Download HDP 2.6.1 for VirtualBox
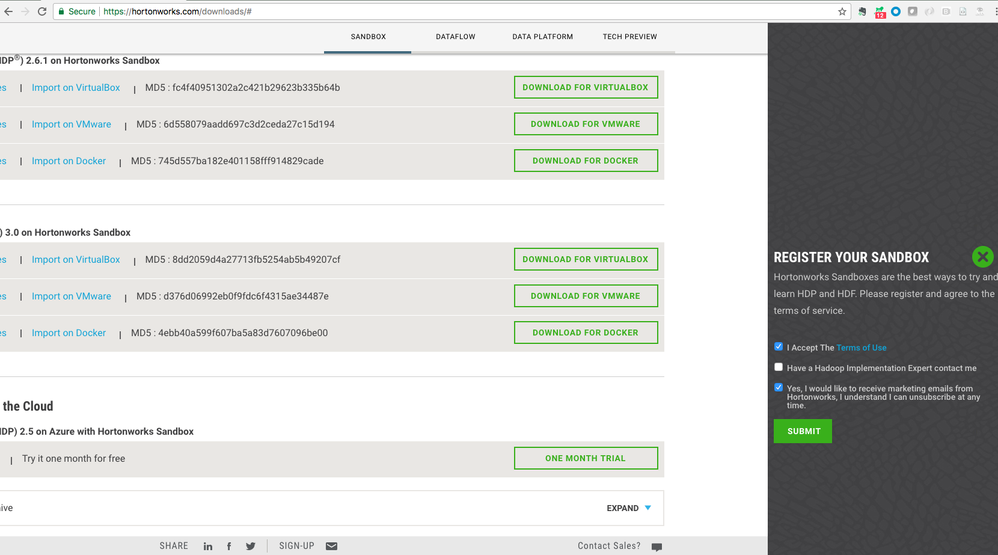The height and width of the screenshot is (555, 998). point(586,87)
